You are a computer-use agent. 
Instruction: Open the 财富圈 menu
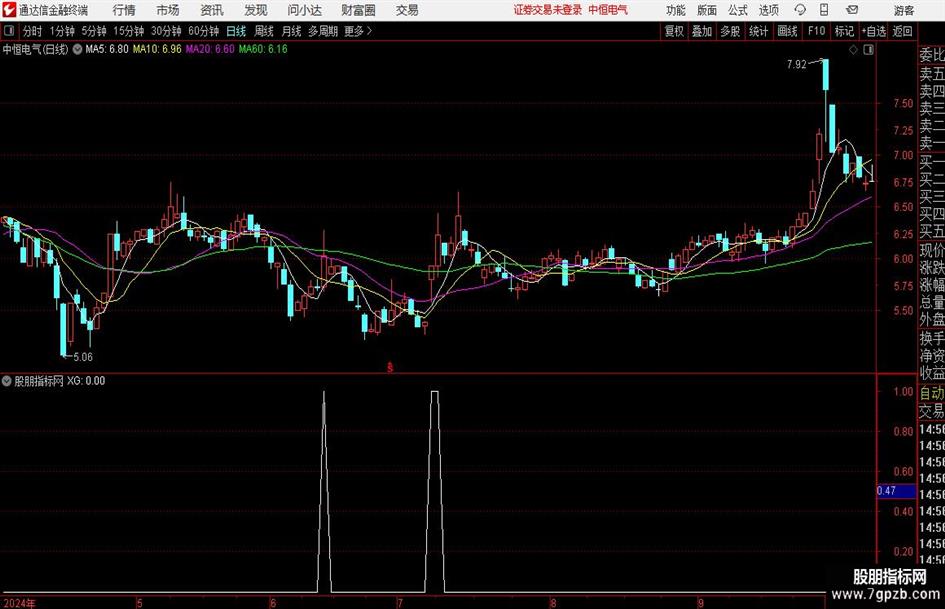pos(358,10)
